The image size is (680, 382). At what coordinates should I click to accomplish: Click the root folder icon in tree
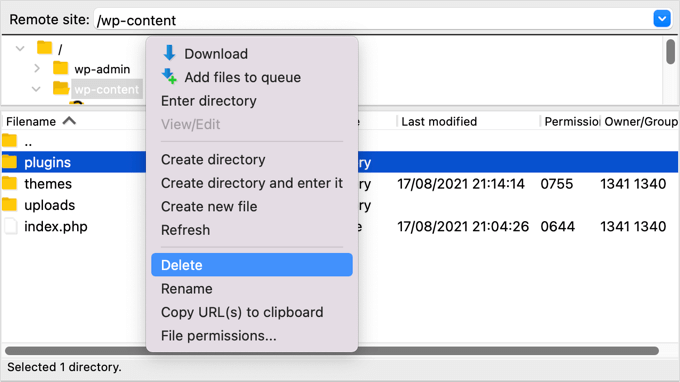coord(45,48)
